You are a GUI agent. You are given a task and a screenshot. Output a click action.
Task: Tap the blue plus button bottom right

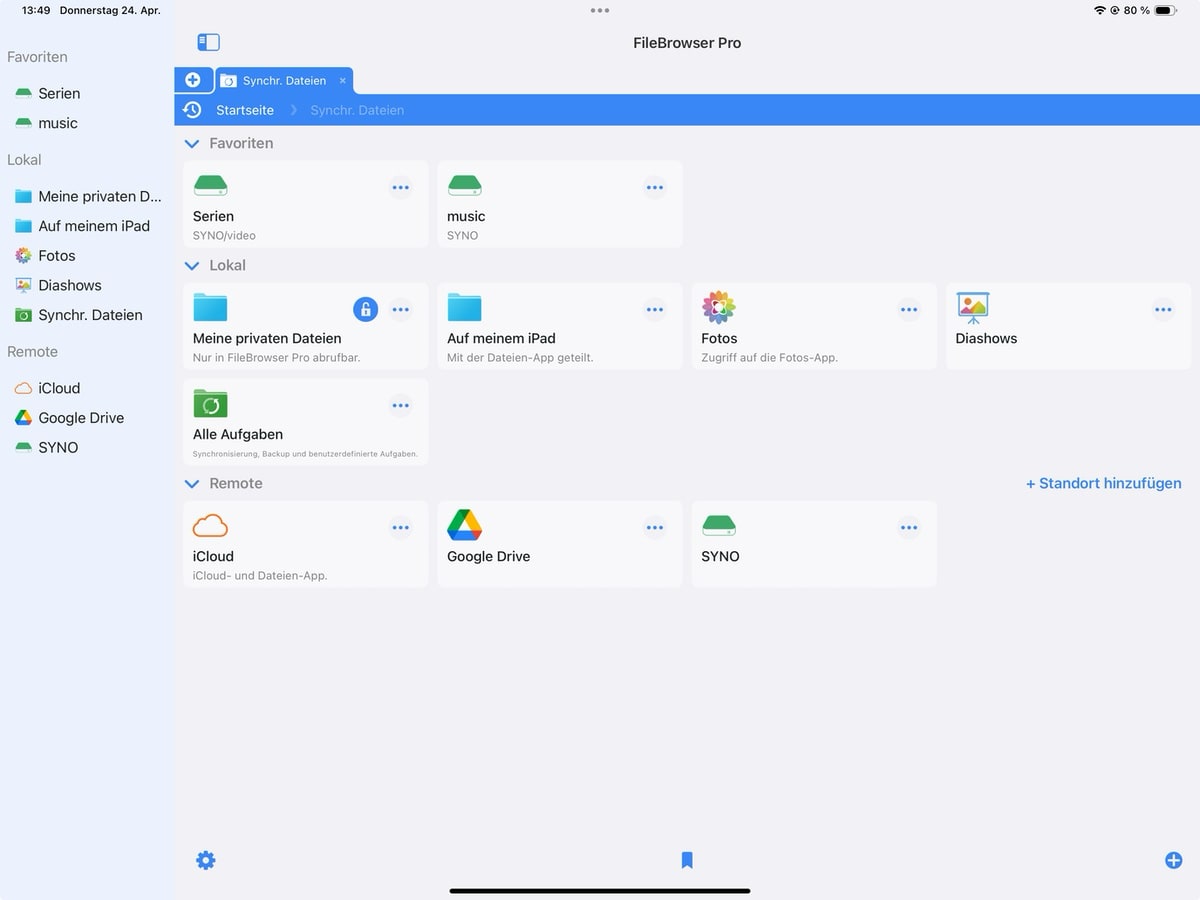1173,860
